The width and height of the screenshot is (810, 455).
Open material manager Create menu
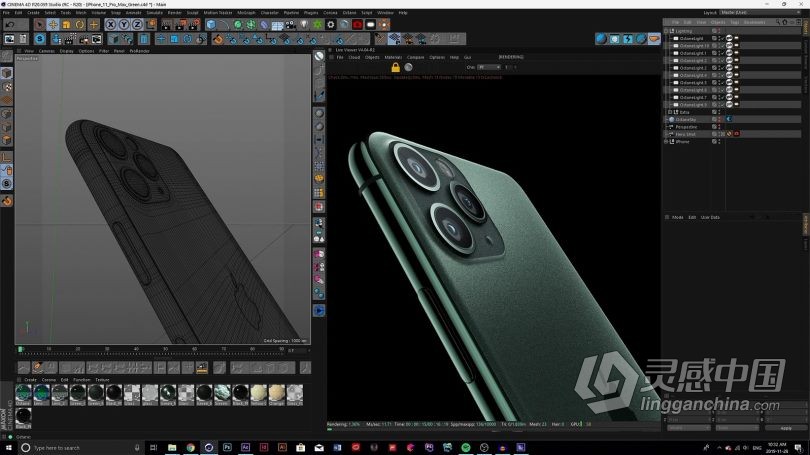(30, 380)
